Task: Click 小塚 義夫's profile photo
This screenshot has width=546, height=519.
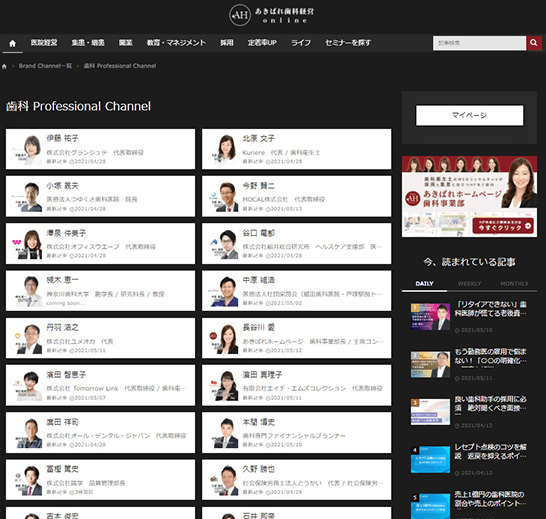Action: tap(27, 197)
